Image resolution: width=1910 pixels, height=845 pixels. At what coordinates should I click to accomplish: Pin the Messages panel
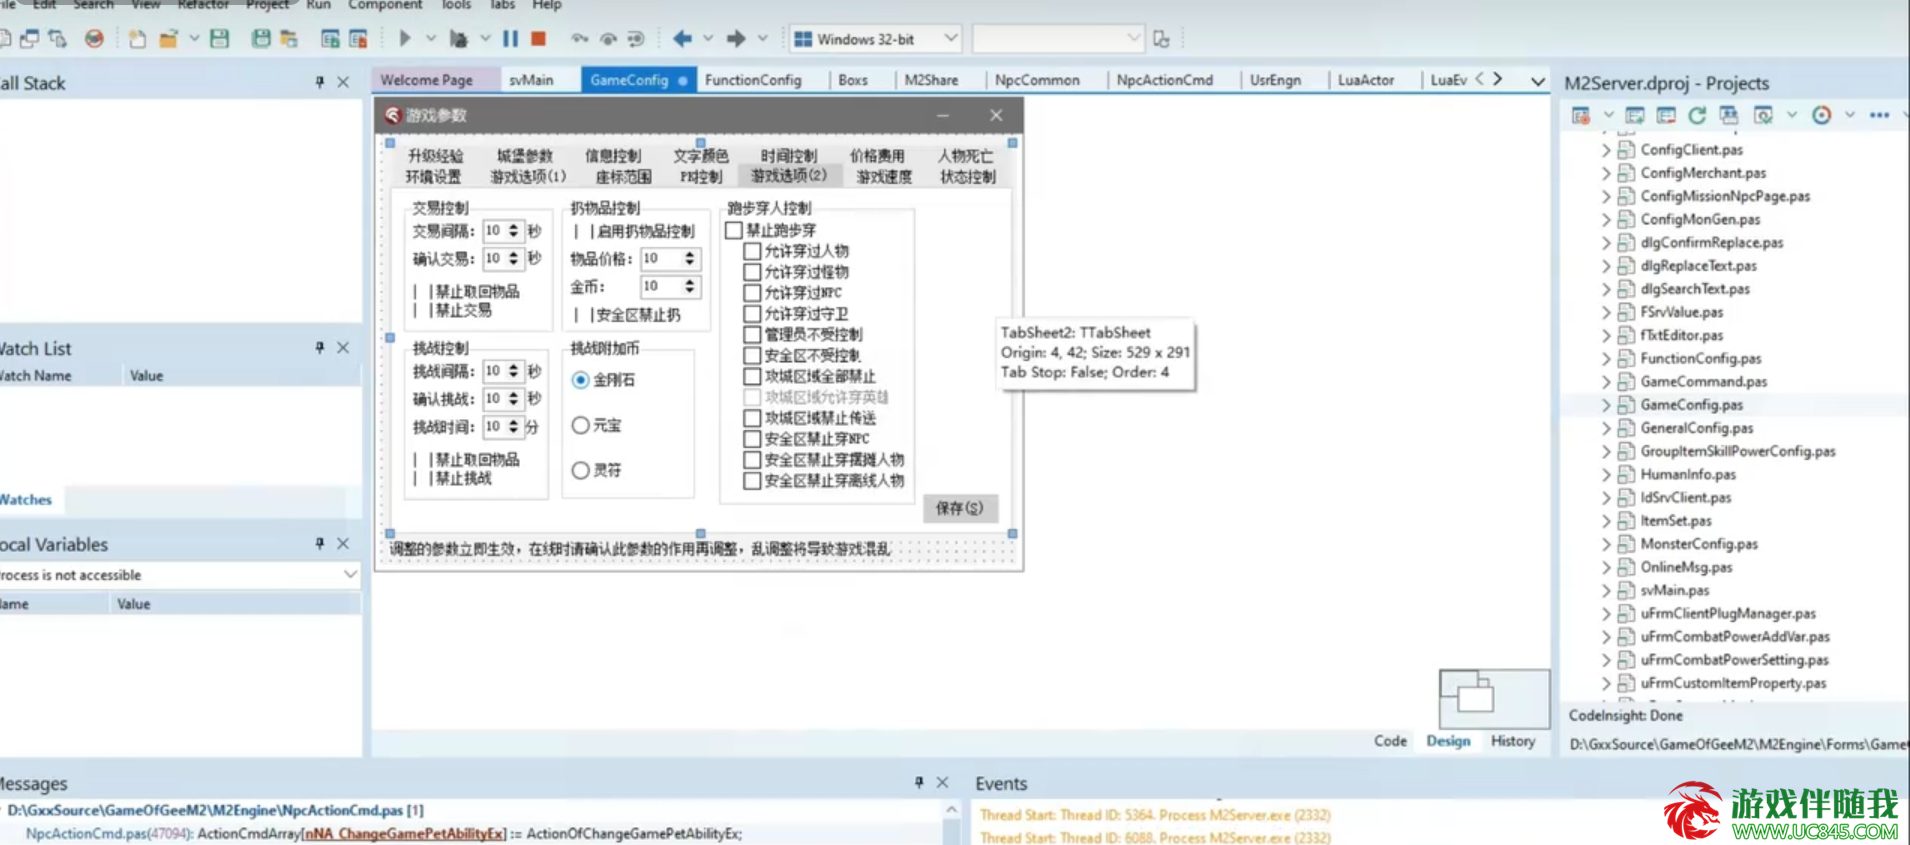[919, 783]
